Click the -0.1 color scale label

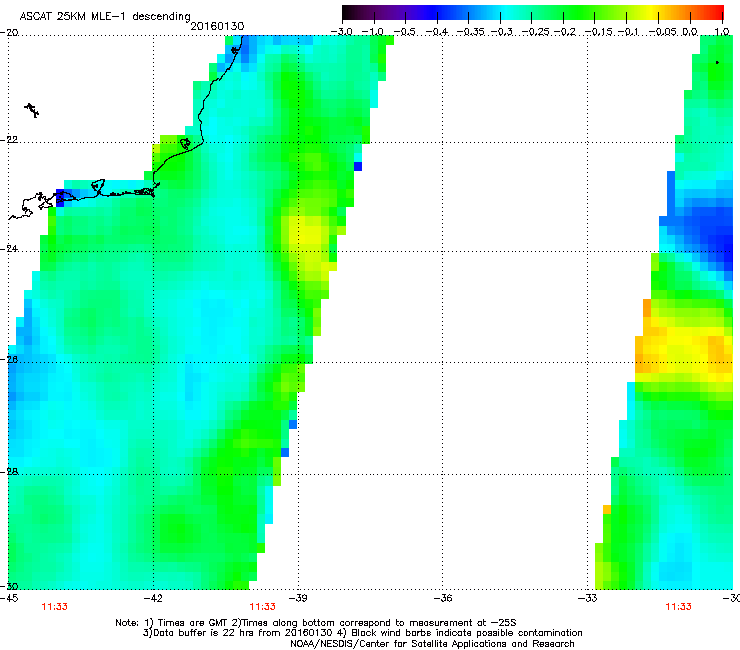tap(628, 32)
